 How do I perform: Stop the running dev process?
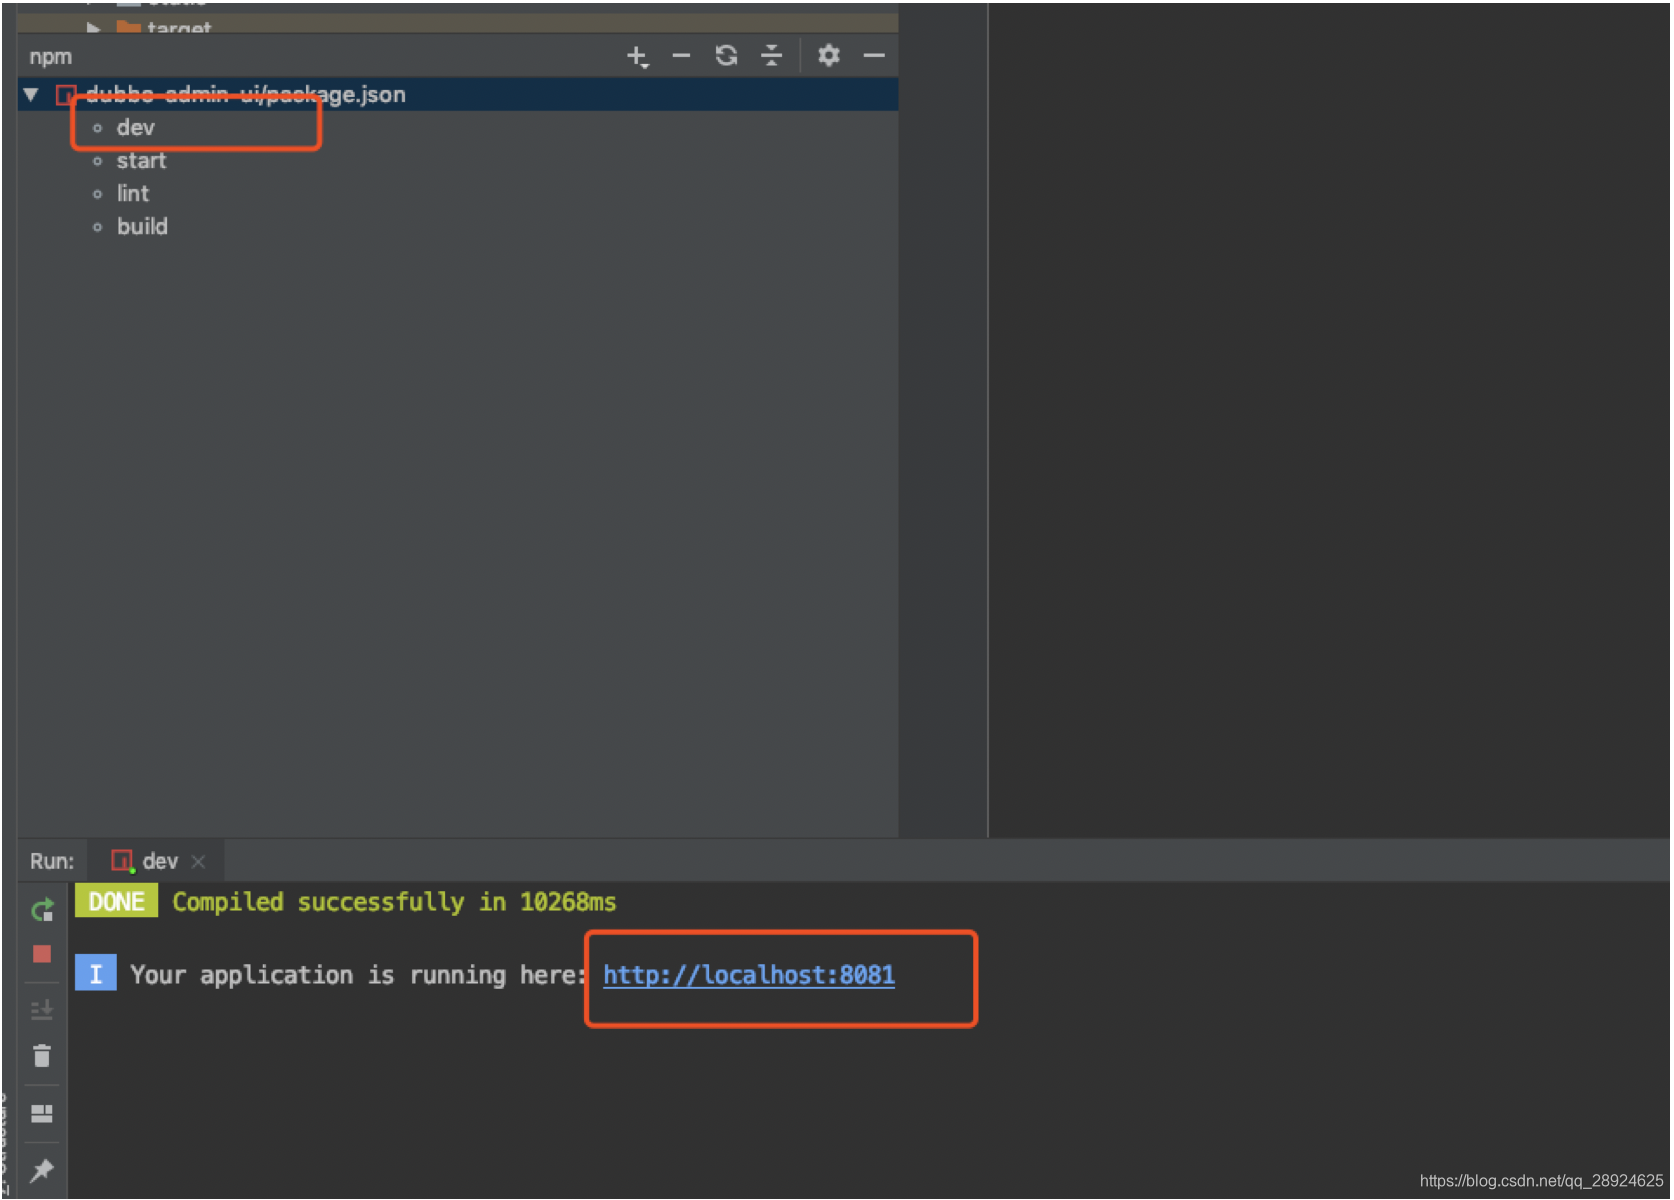click(x=42, y=954)
